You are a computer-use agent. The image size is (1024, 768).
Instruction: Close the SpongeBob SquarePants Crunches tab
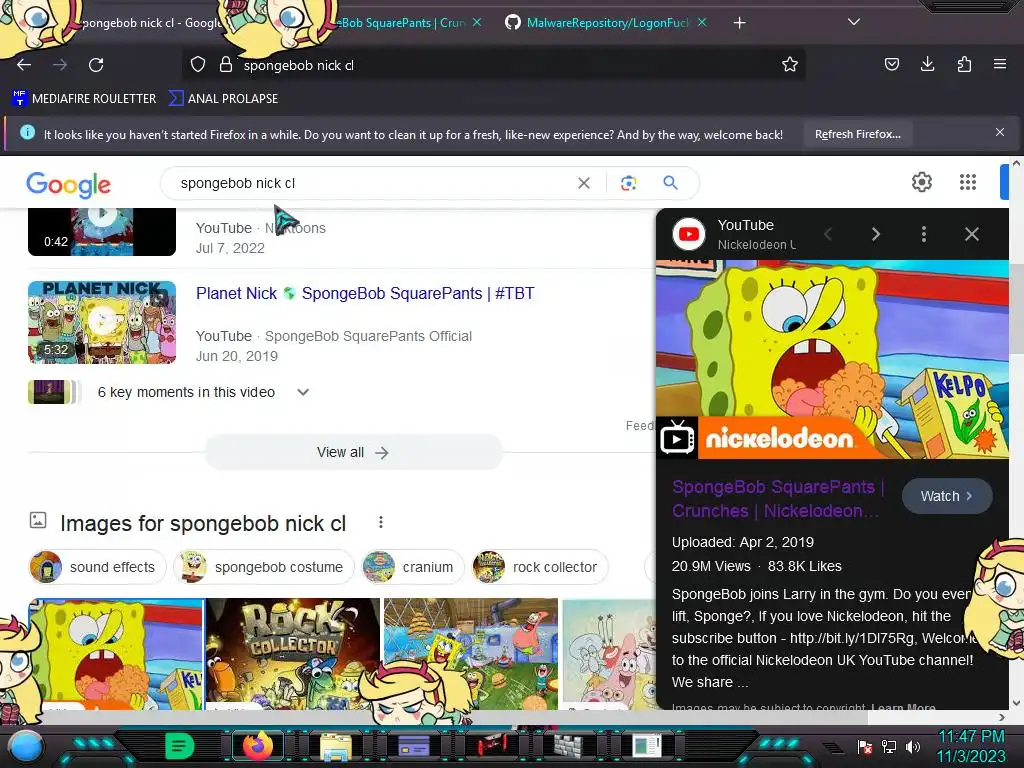tap(477, 22)
